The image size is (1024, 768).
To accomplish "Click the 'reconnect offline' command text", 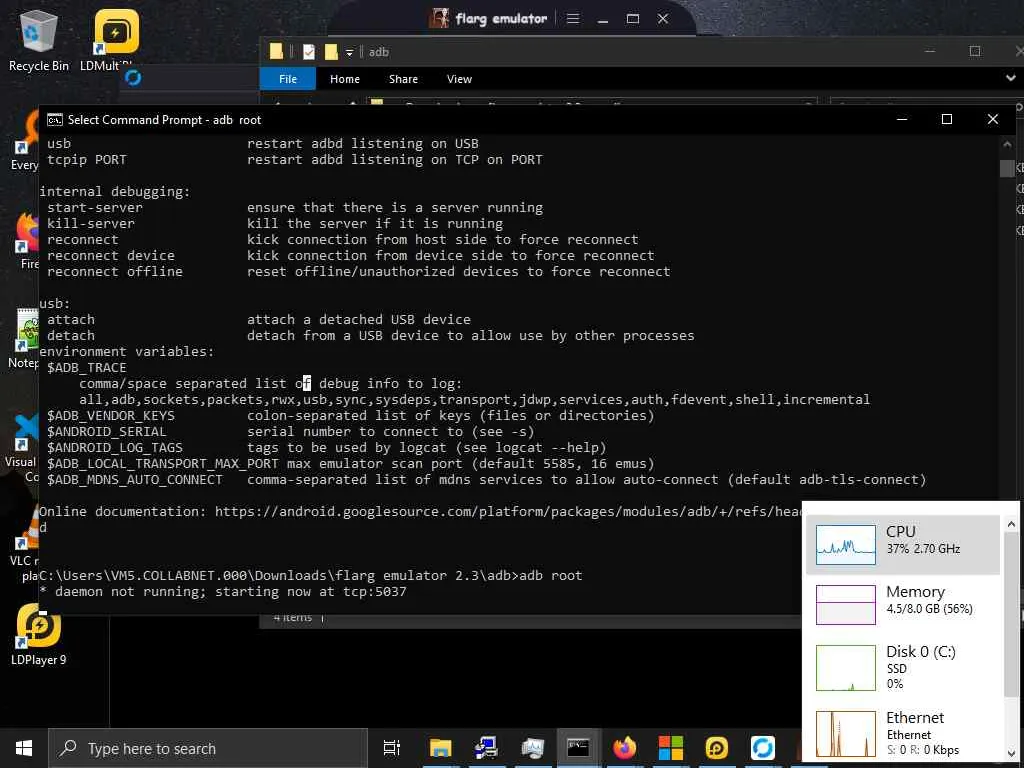I will coord(115,272).
